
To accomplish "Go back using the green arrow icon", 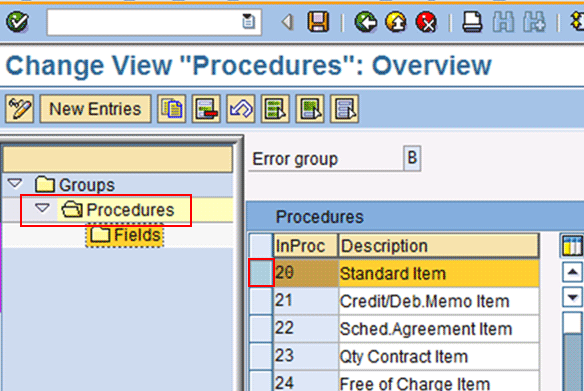I will [366, 22].
